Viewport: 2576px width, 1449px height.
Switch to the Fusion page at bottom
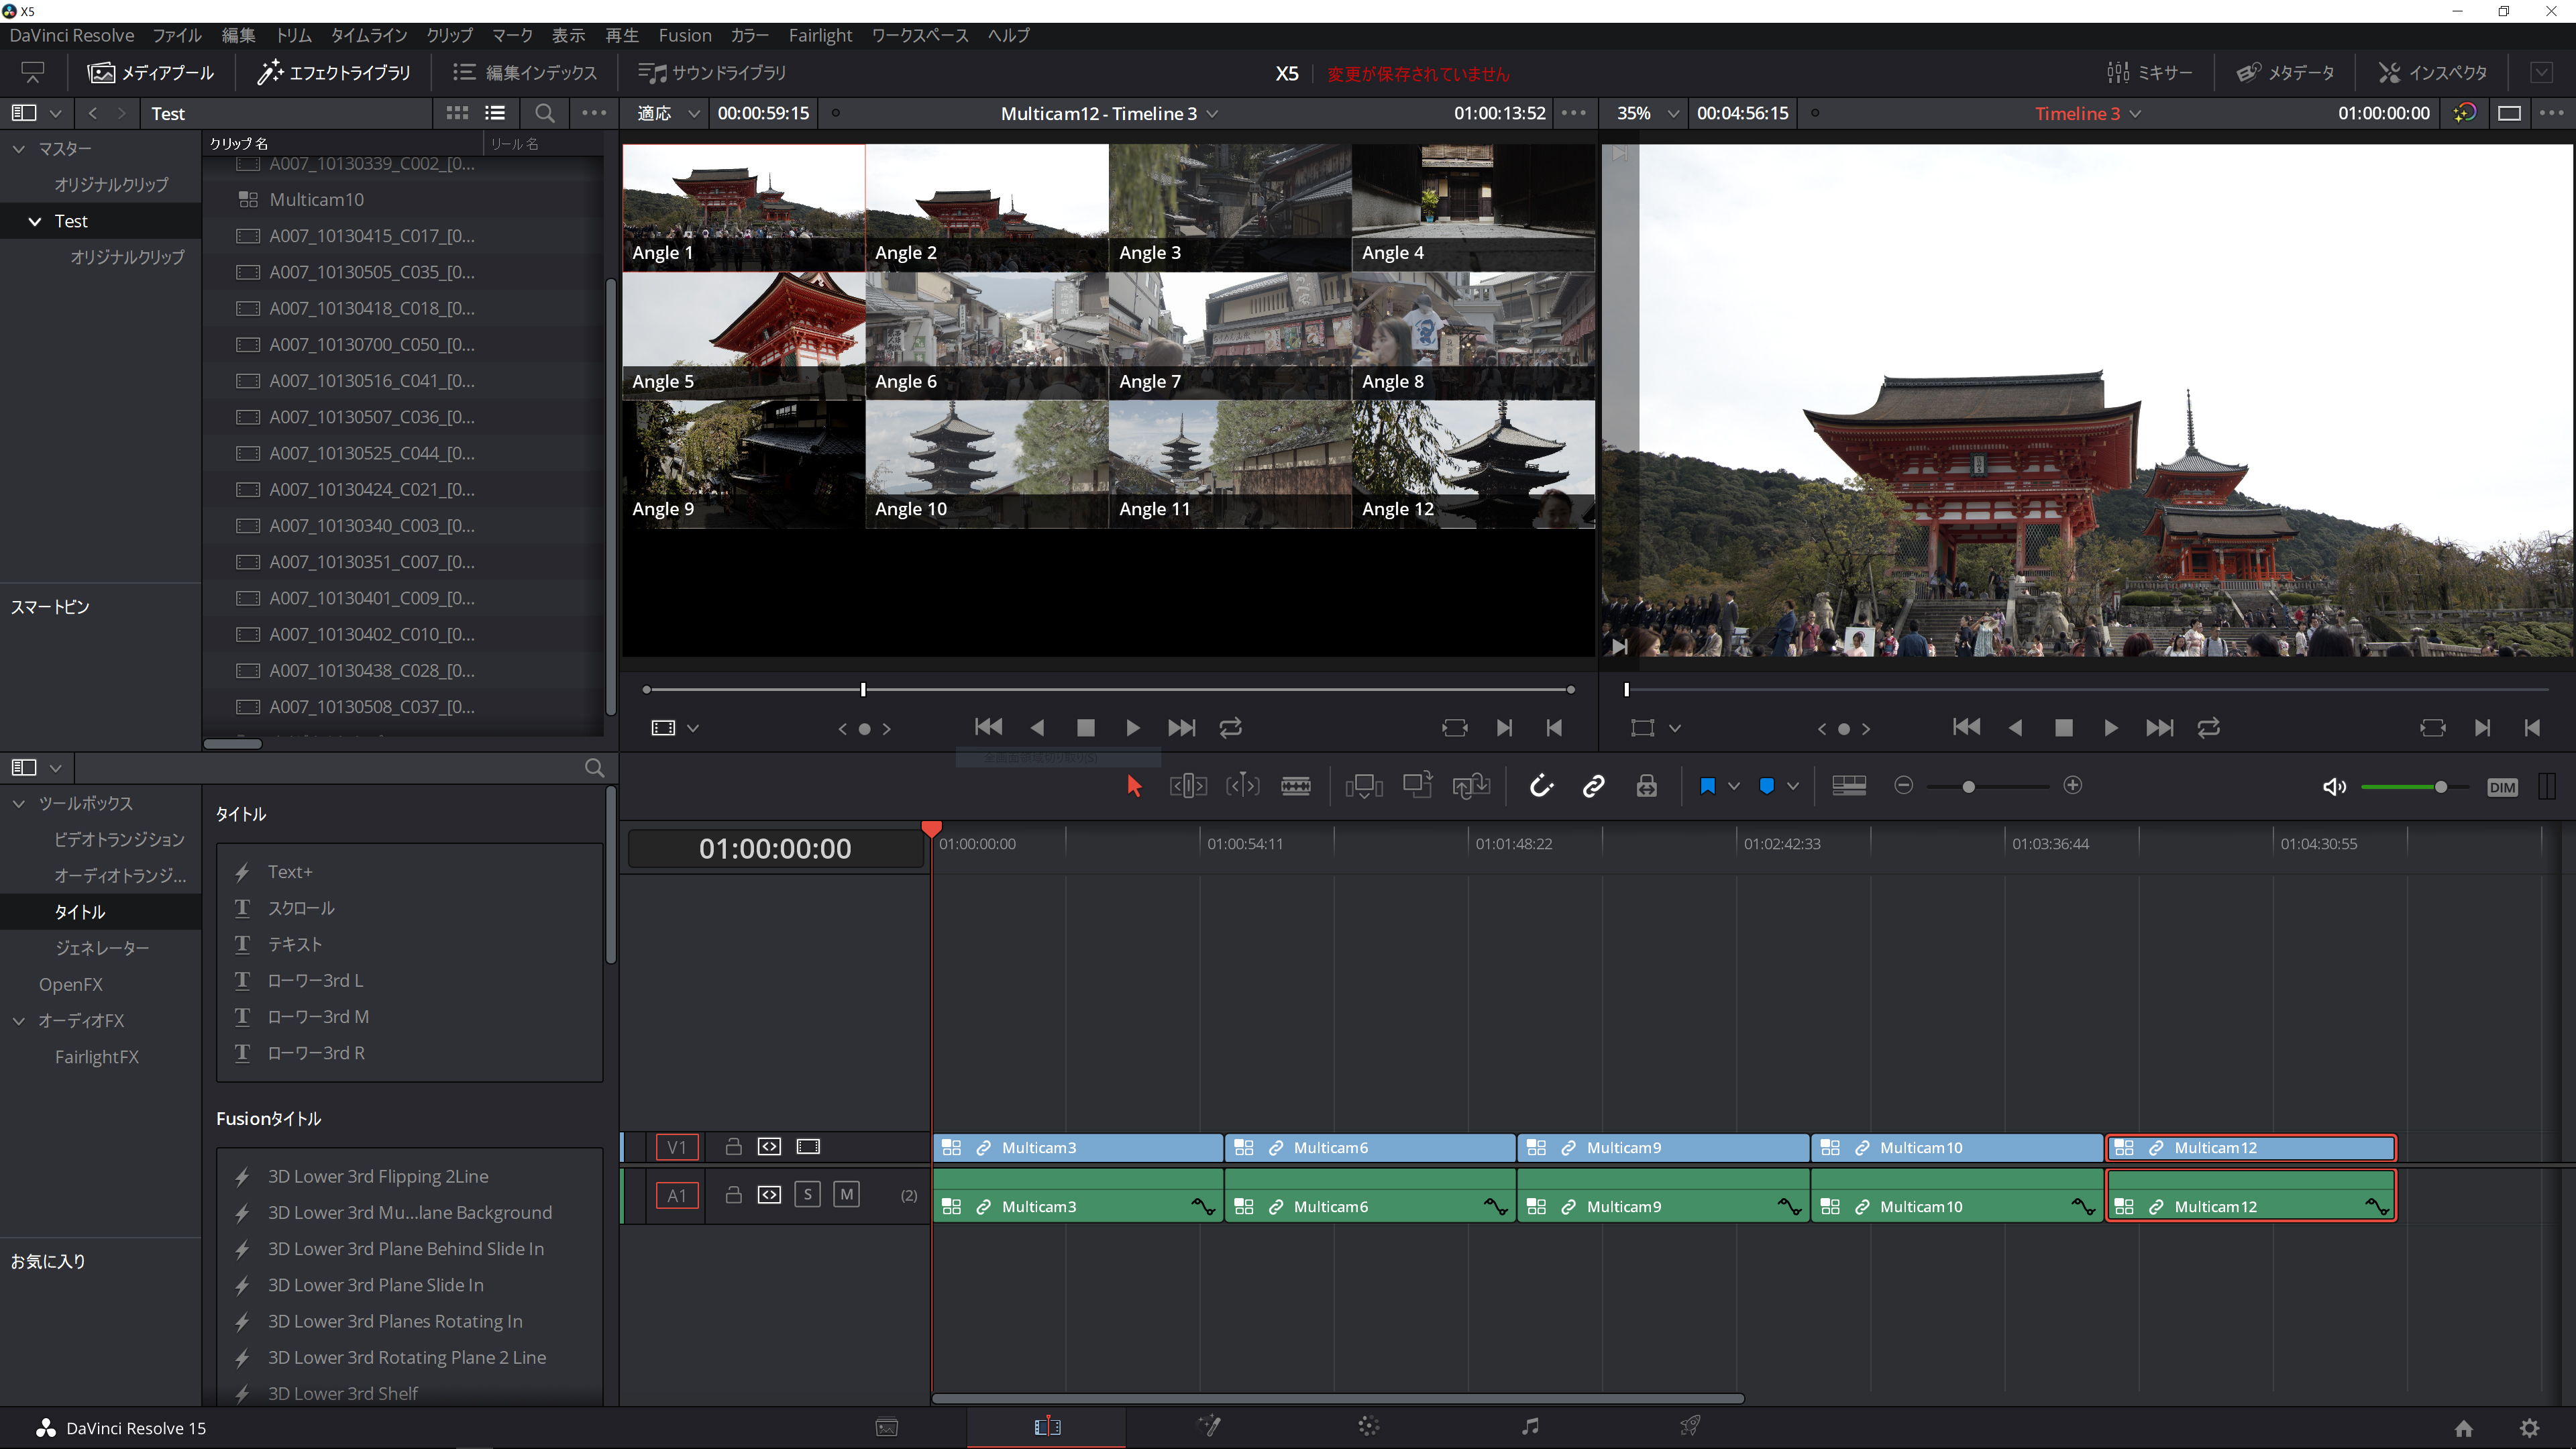pyautogui.click(x=1208, y=1427)
